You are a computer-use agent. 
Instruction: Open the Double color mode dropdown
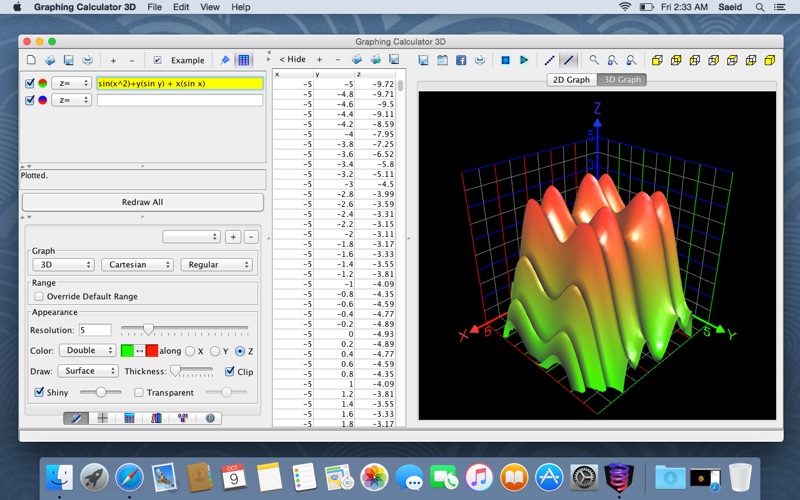87,351
